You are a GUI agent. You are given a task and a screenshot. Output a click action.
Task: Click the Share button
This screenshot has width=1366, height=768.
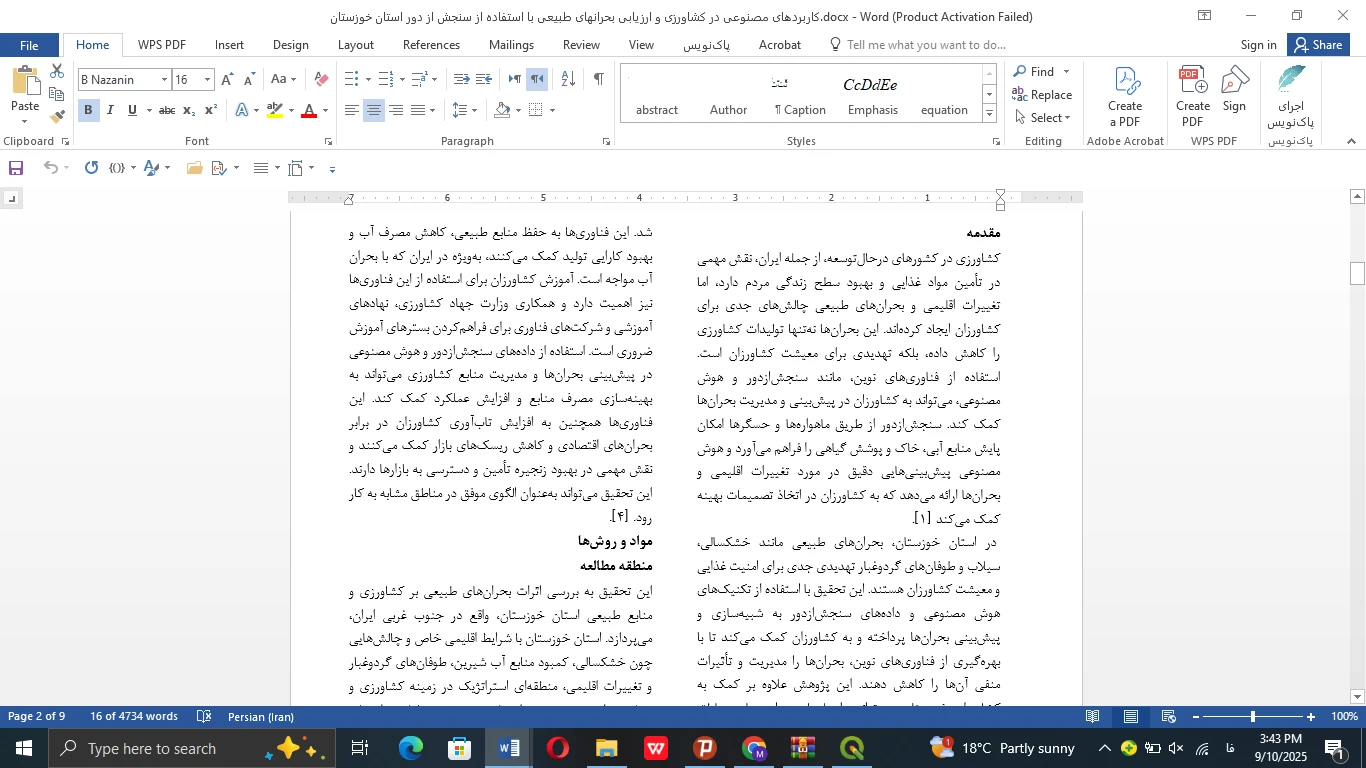coord(1317,45)
